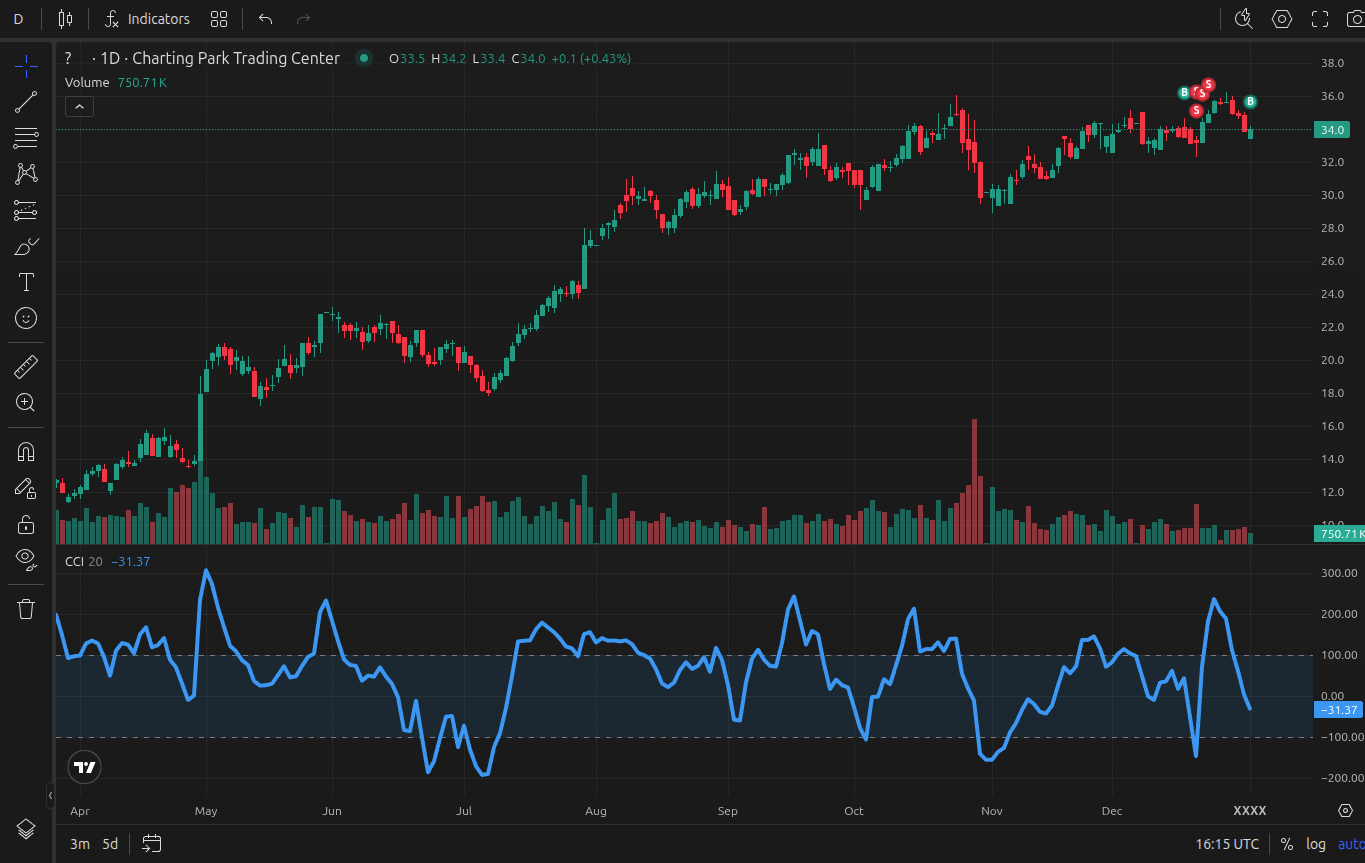Select the 5d date range button
Screen dimensions: 1365x863
(110, 844)
